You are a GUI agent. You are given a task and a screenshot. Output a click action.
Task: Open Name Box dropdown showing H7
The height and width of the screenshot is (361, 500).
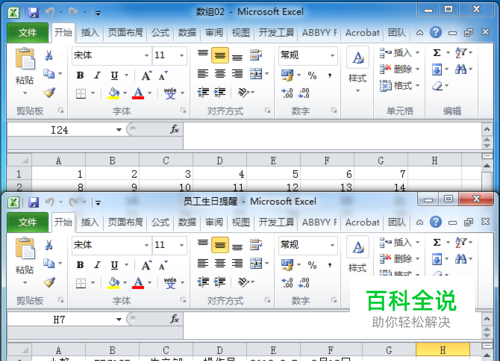pyautogui.click(x=119, y=319)
